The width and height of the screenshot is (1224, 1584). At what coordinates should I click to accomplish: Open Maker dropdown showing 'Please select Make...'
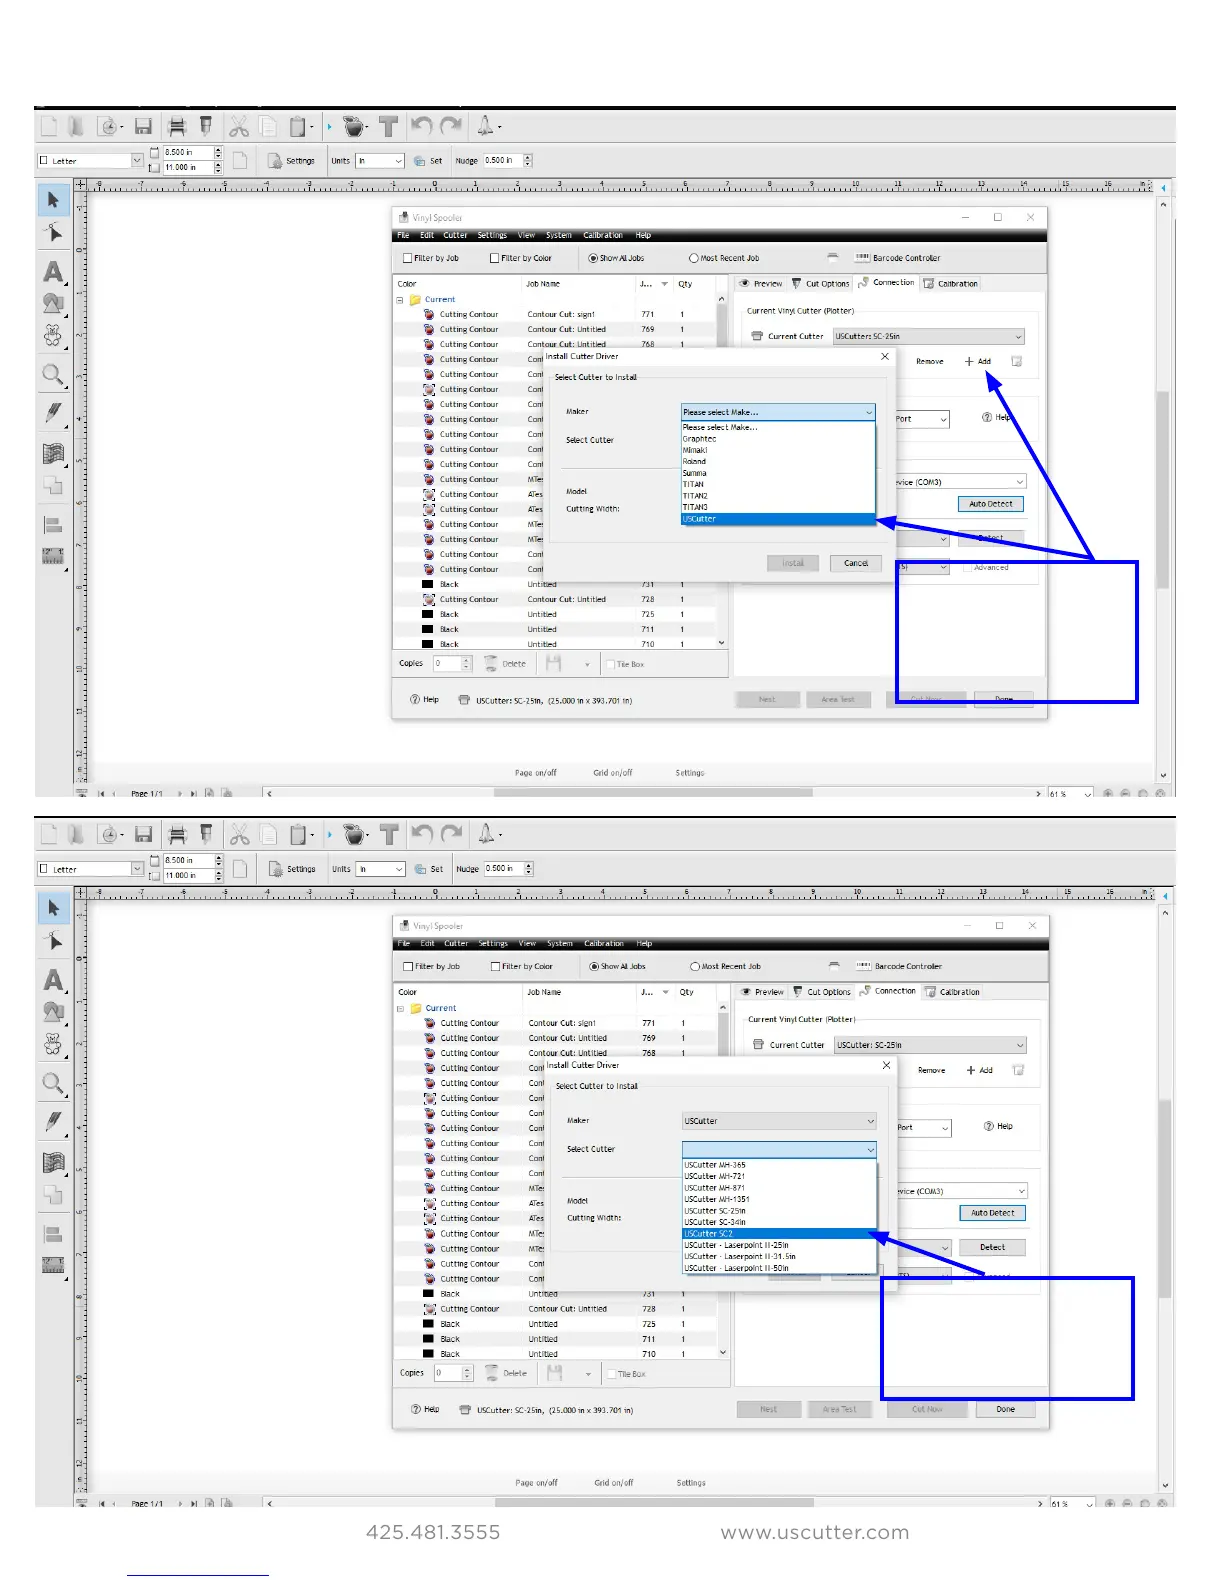(778, 412)
